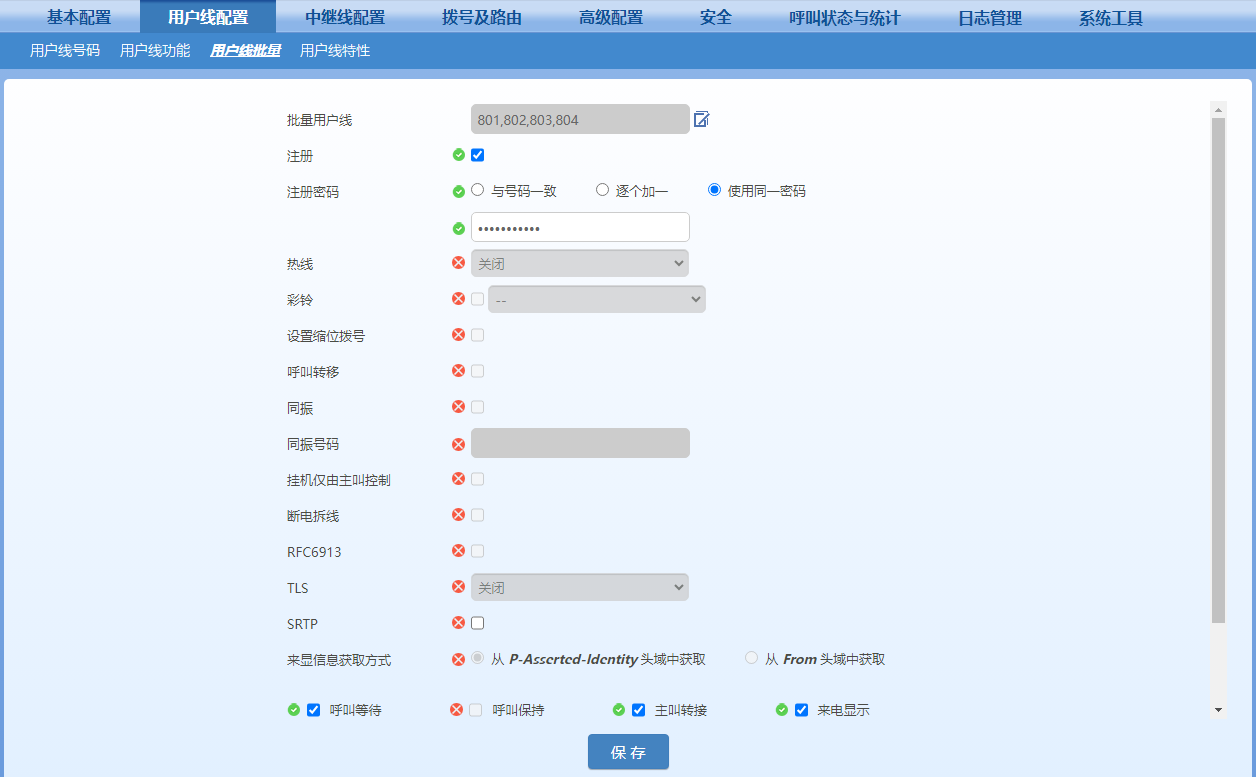Uncheck the 注册 checkbox
The width and height of the screenshot is (1256, 777).
[477, 155]
